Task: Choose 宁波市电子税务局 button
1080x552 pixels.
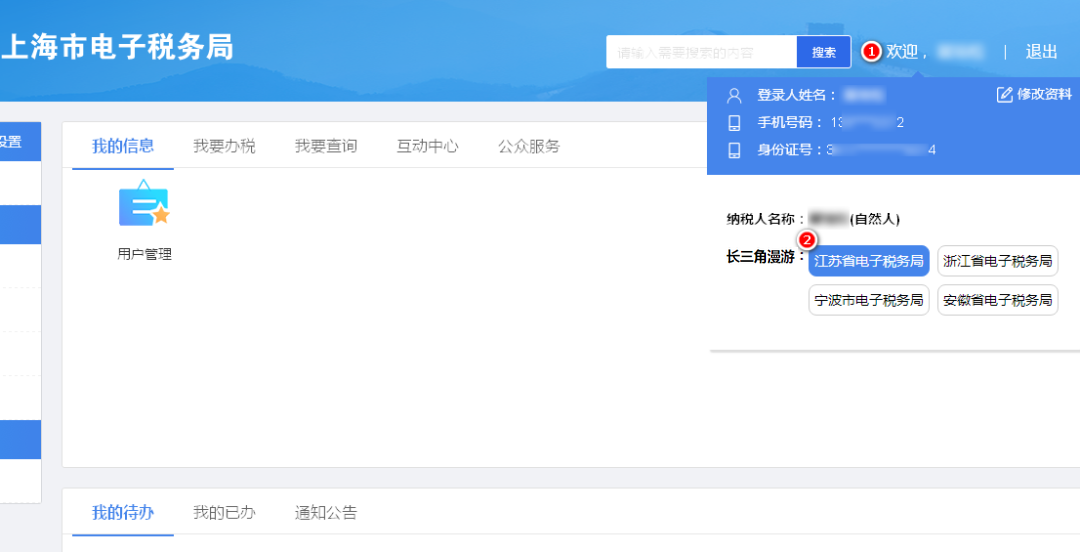Action: [x=868, y=300]
